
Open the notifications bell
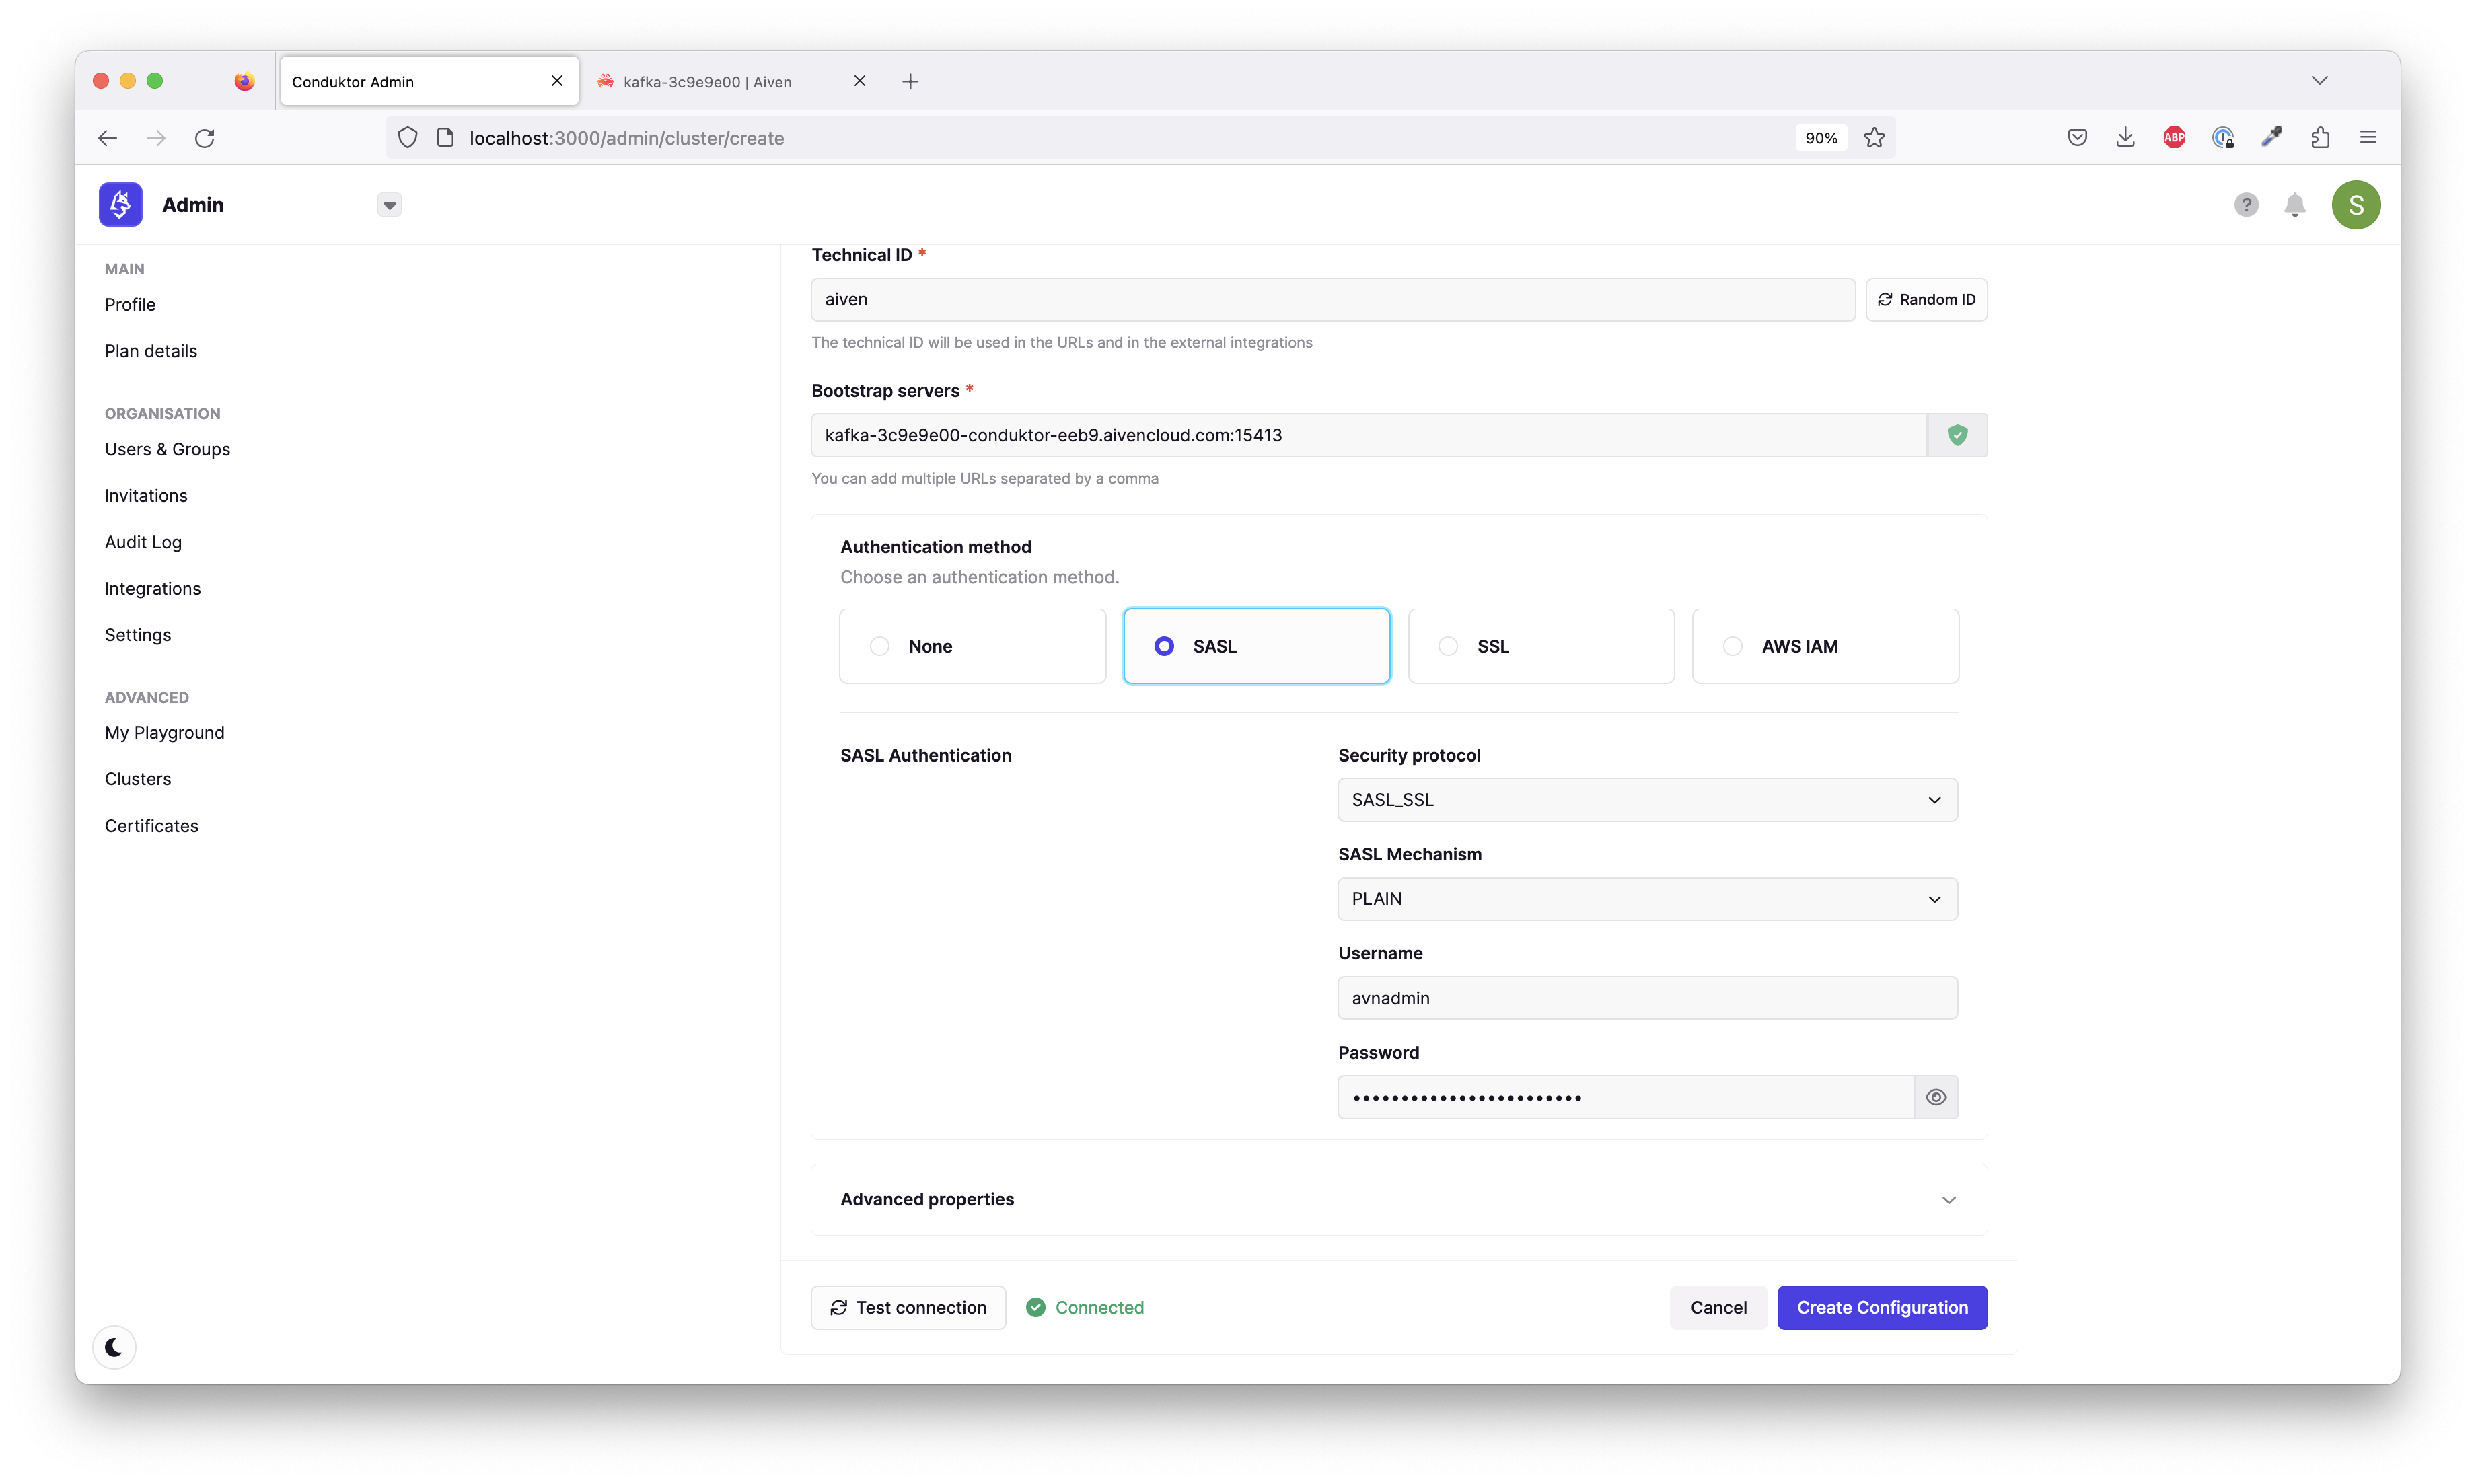tap(2295, 205)
